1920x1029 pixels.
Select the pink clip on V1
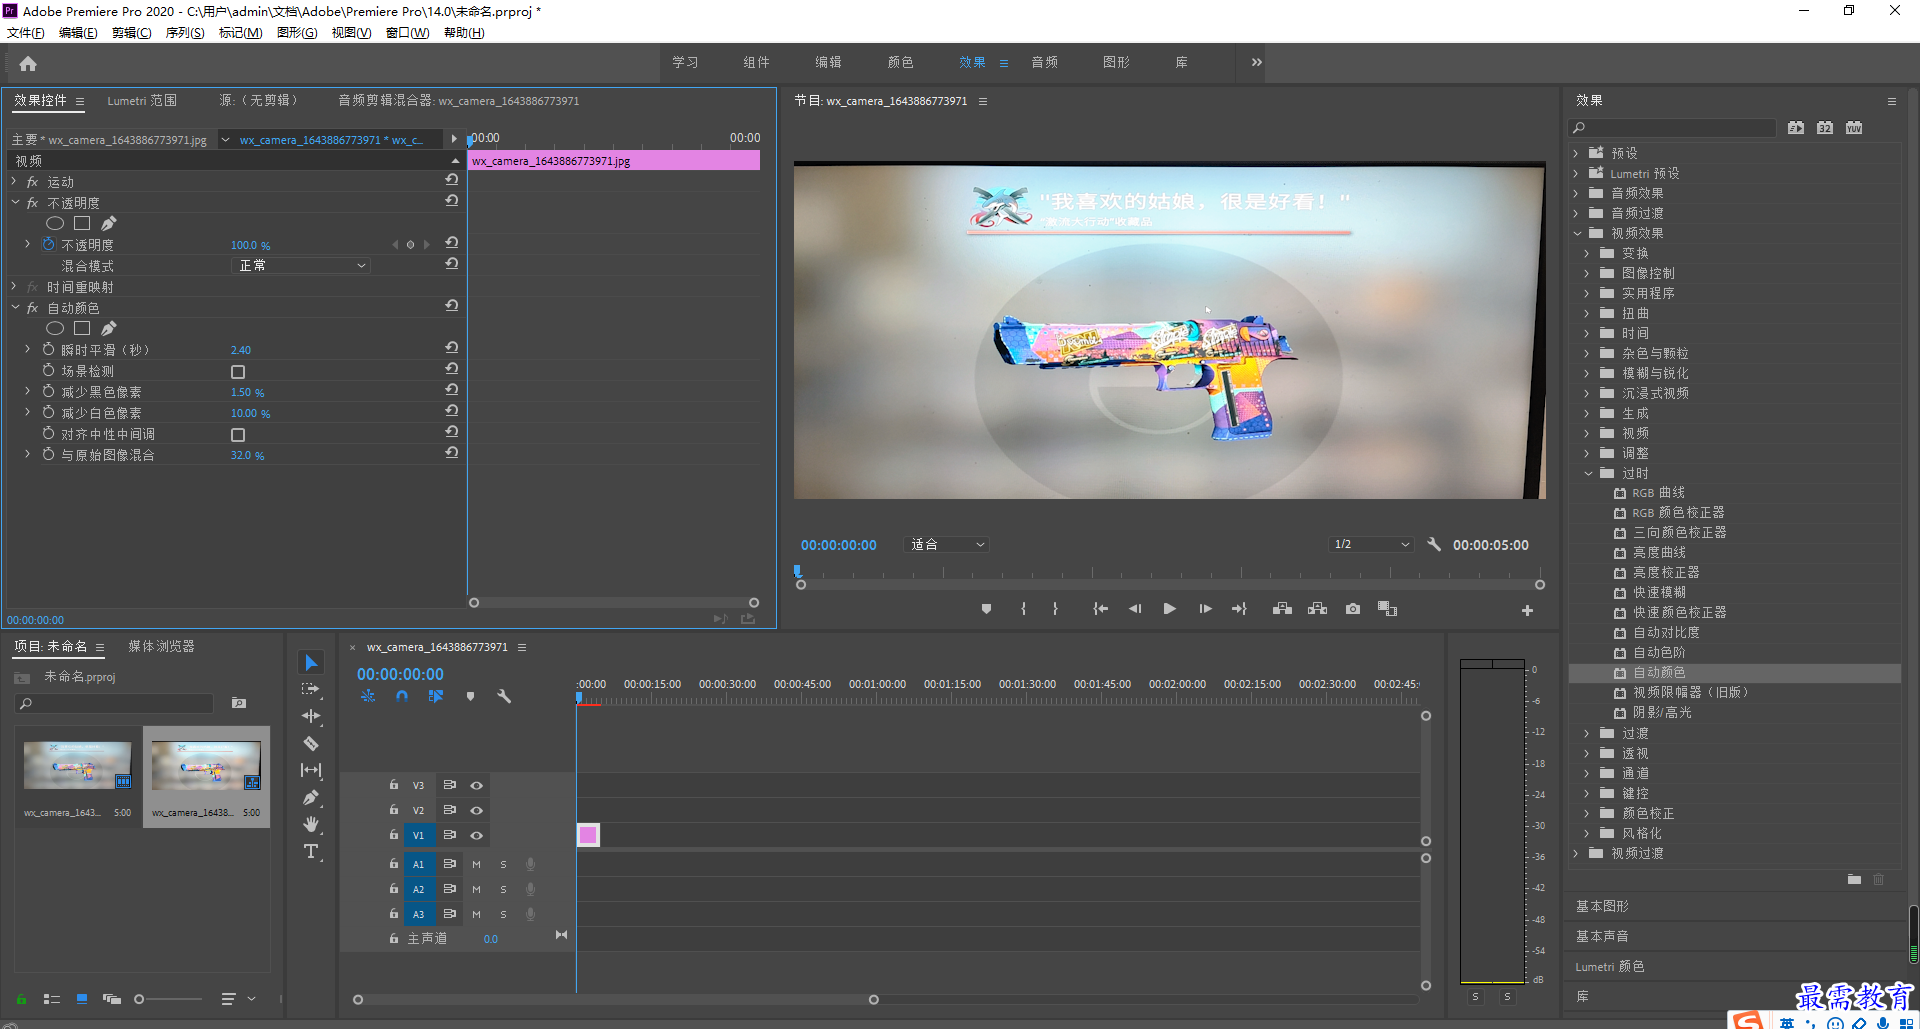click(x=588, y=834)
